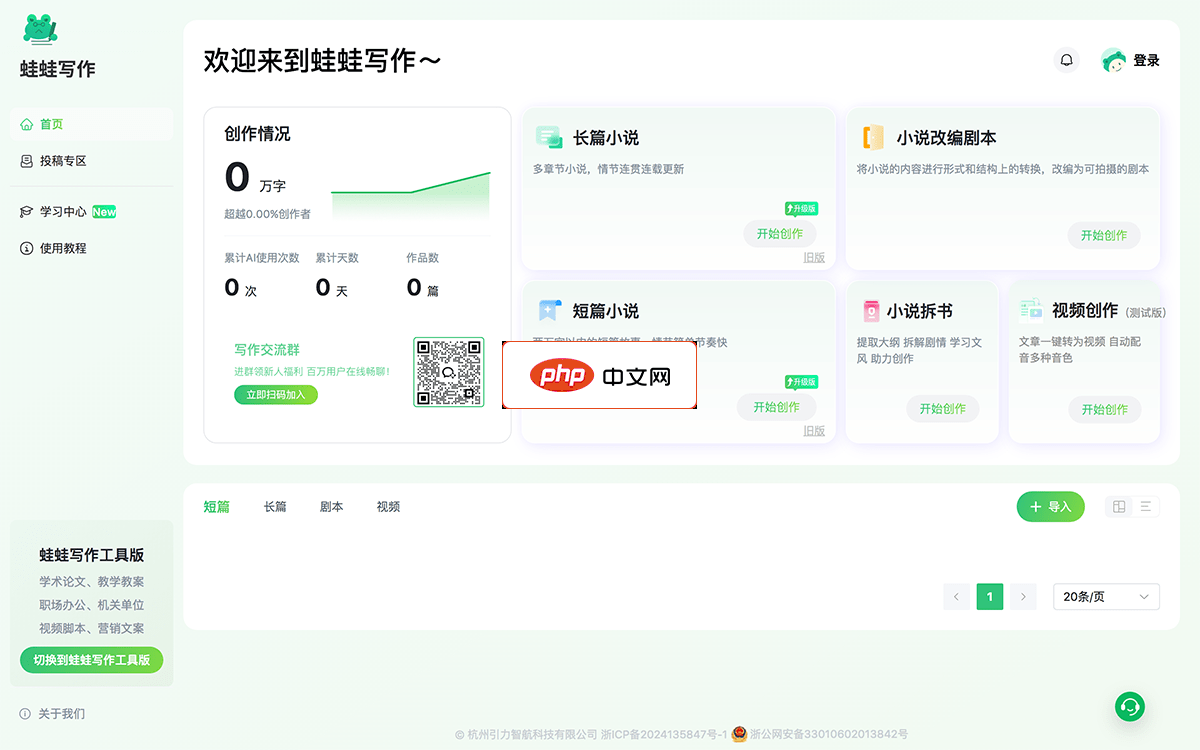The height and width of the screenshot is (750, 1200).
Task: Go to previous page arrow
Action: click(956, 597)
